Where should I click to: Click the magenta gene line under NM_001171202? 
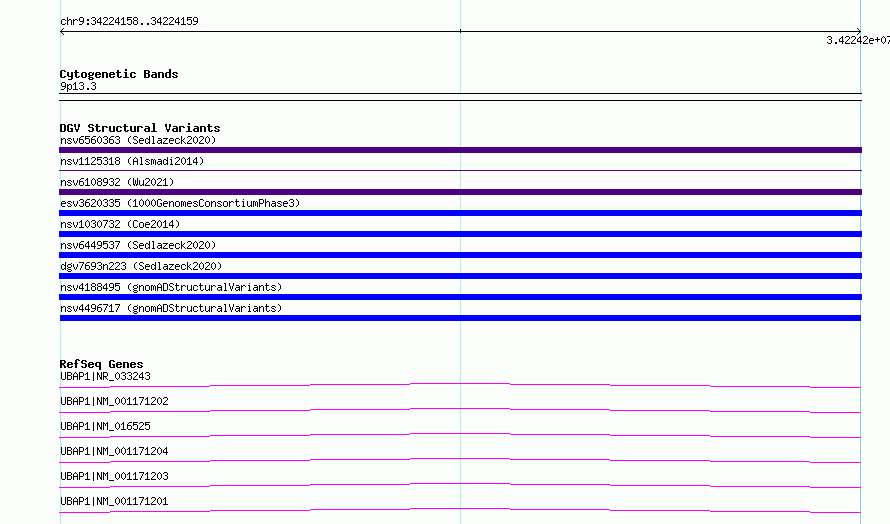(x=460, y=410)
